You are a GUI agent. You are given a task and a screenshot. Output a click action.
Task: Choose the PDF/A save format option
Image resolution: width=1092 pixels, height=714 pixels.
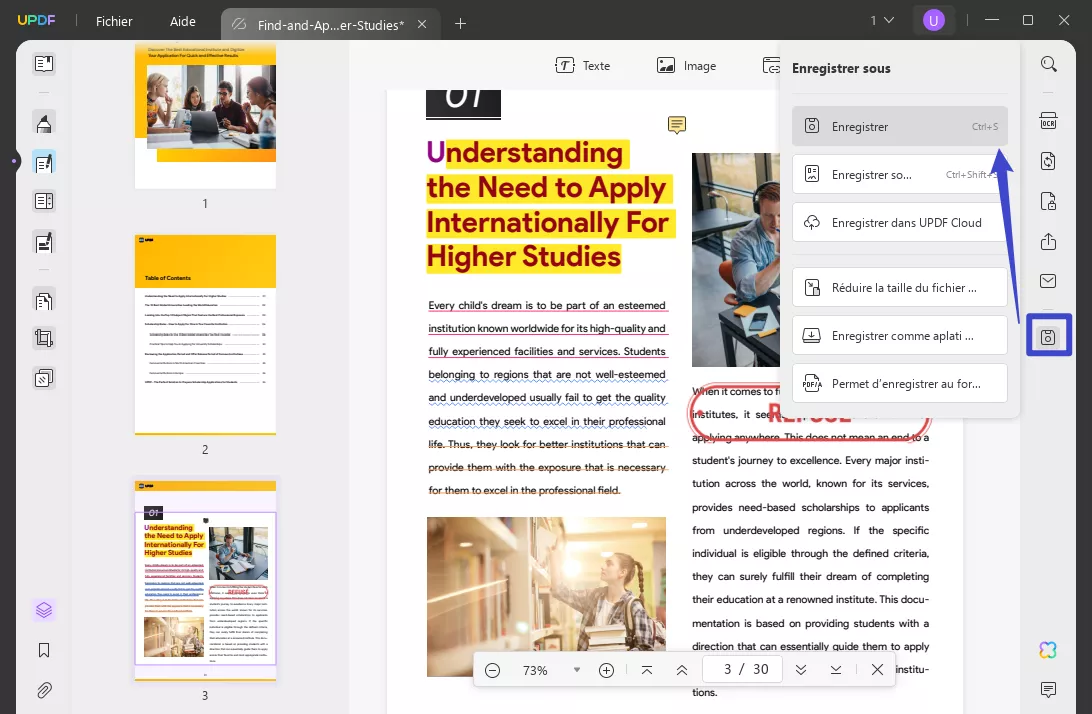point(900,383)
